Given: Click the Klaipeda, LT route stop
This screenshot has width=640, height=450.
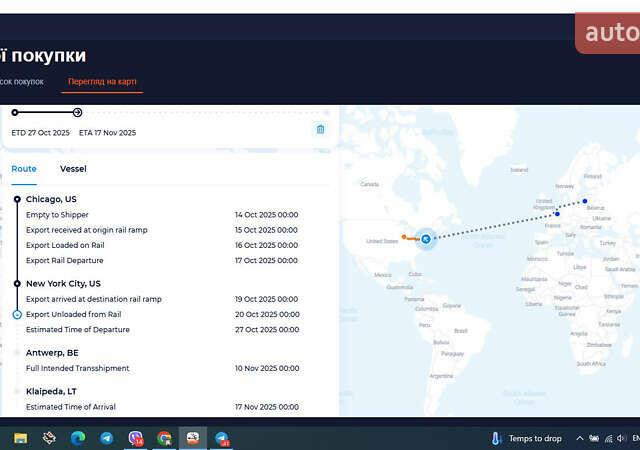Looking at the screenshot, I should coord(53,392).
